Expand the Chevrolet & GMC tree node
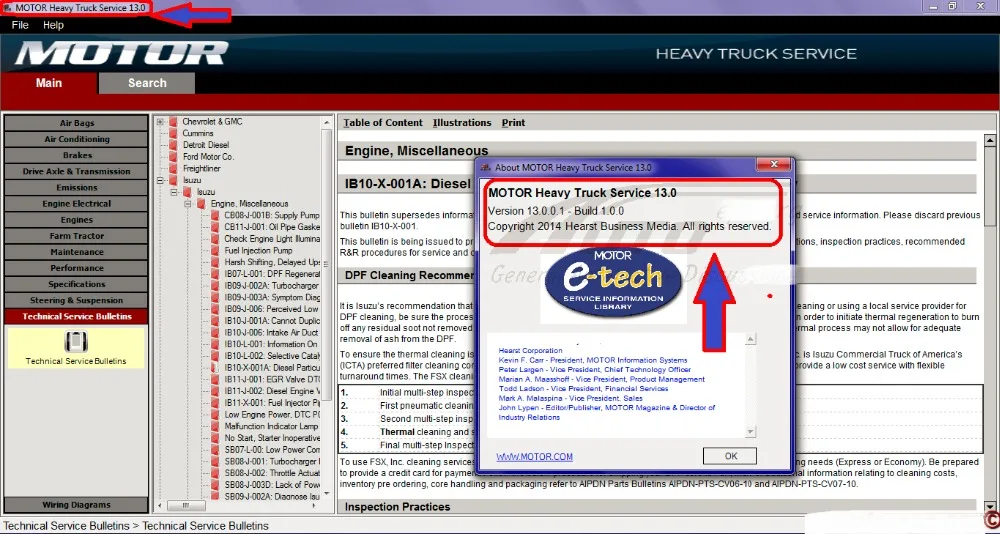 tap(161, 121)
